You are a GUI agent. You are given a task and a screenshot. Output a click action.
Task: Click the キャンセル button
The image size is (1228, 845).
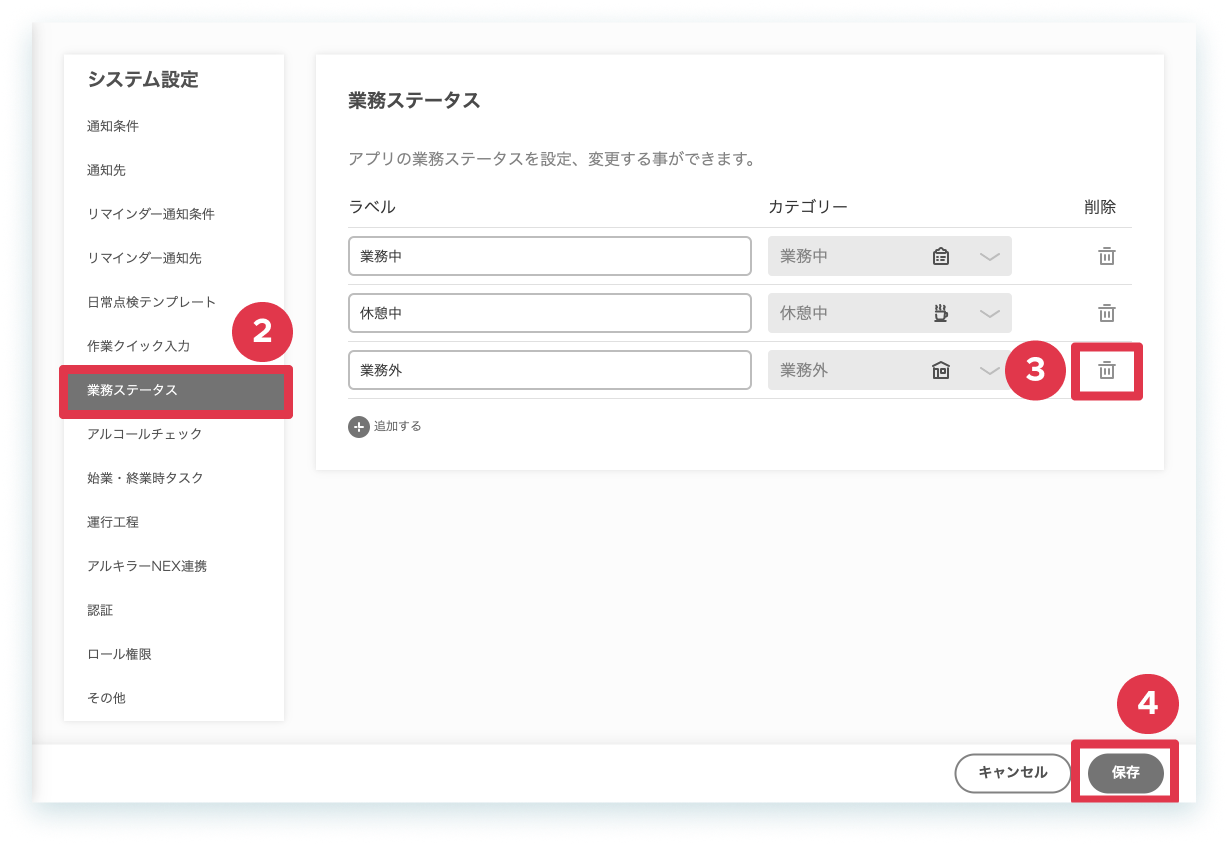1013,773
